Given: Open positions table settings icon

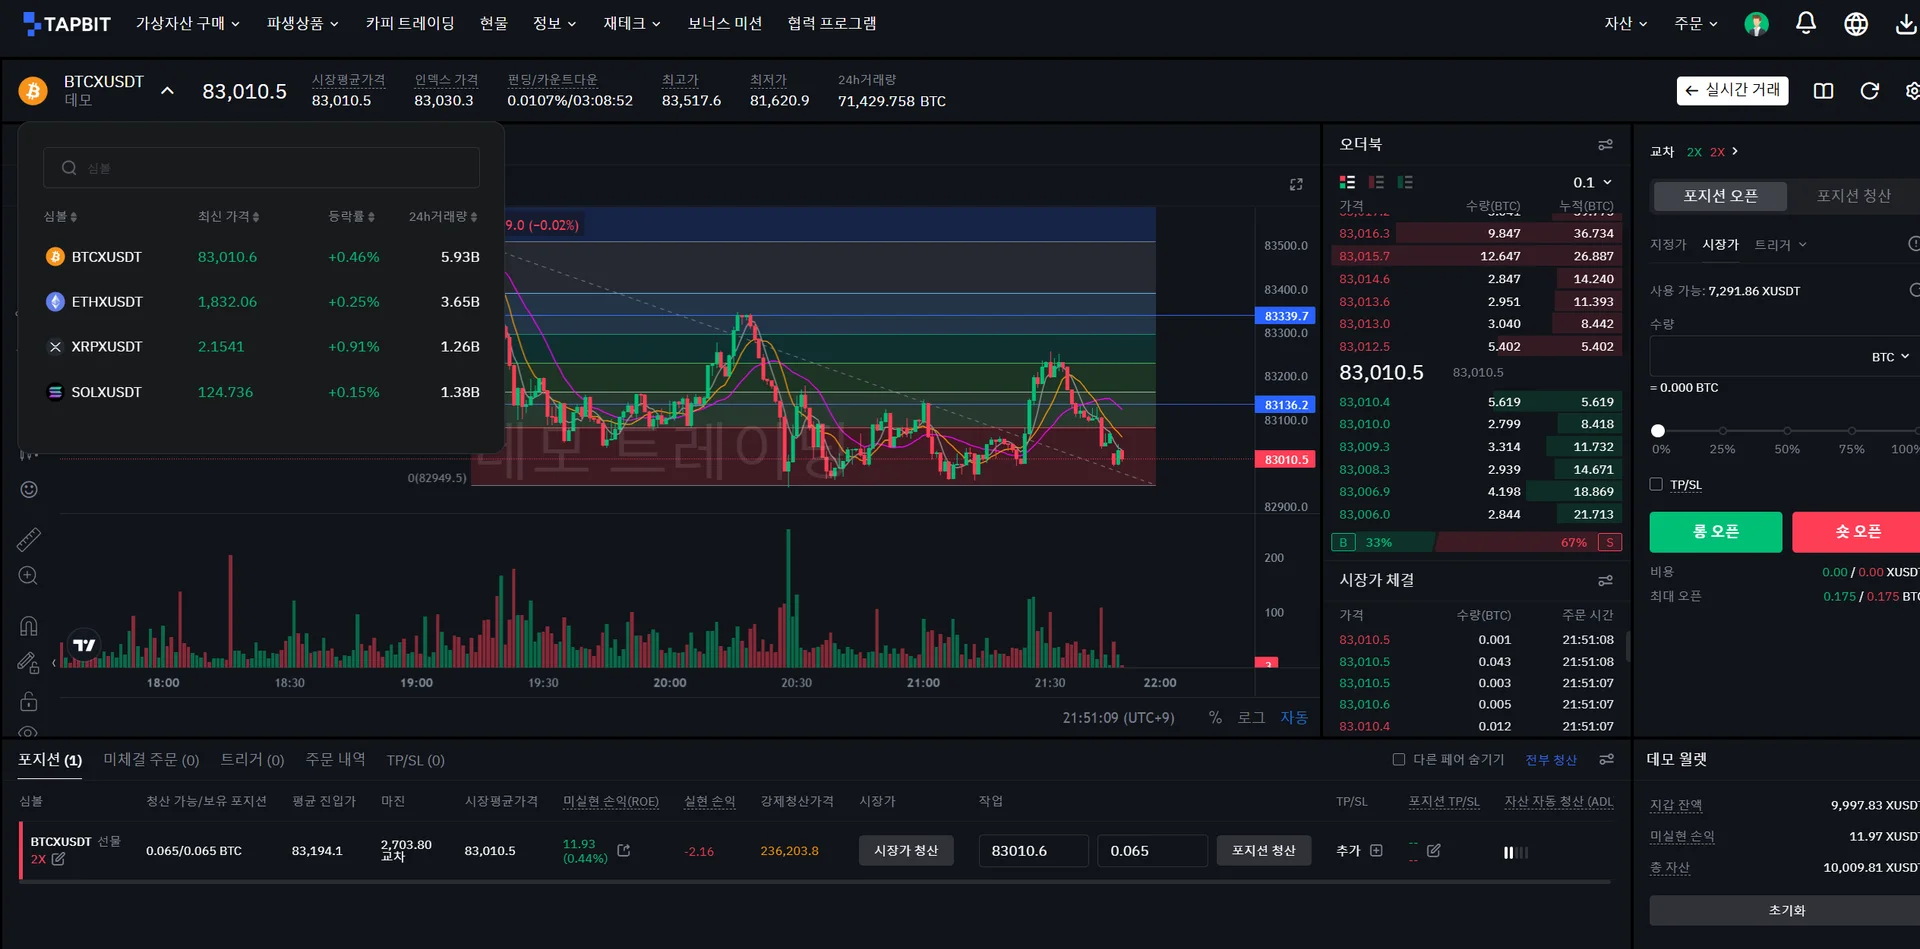Looking at the screenshot, I should (1606, 760).
